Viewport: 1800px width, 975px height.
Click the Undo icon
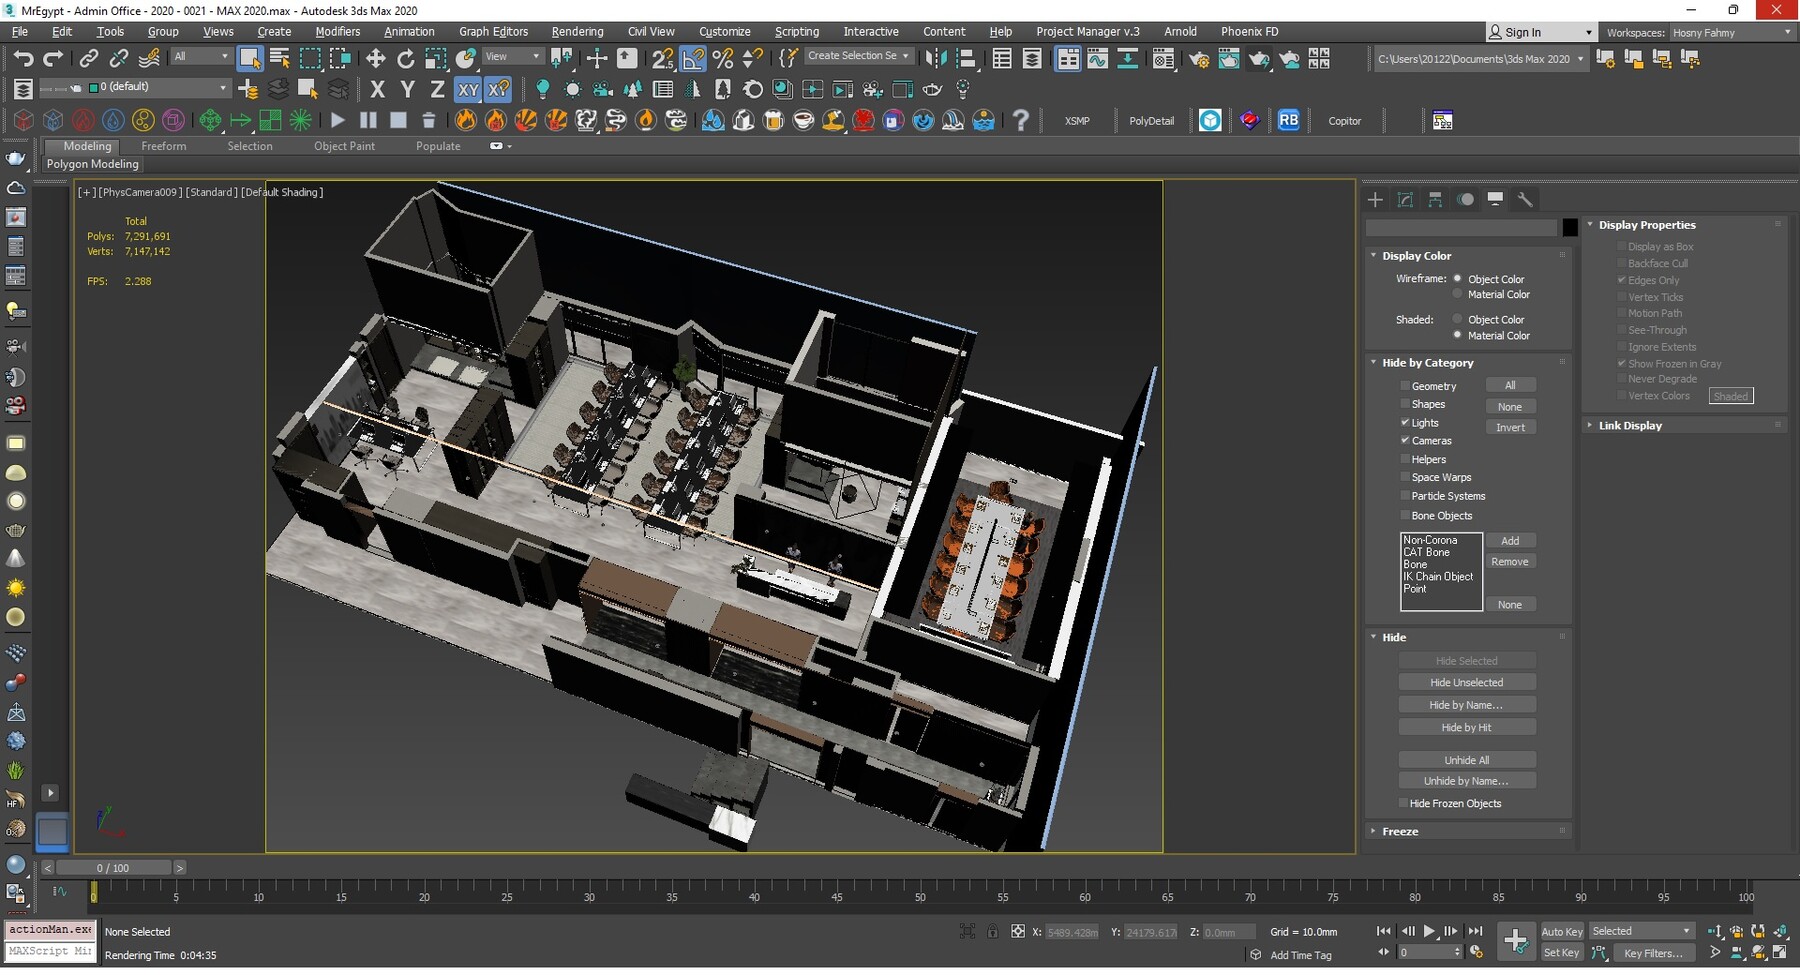[24, 57]
